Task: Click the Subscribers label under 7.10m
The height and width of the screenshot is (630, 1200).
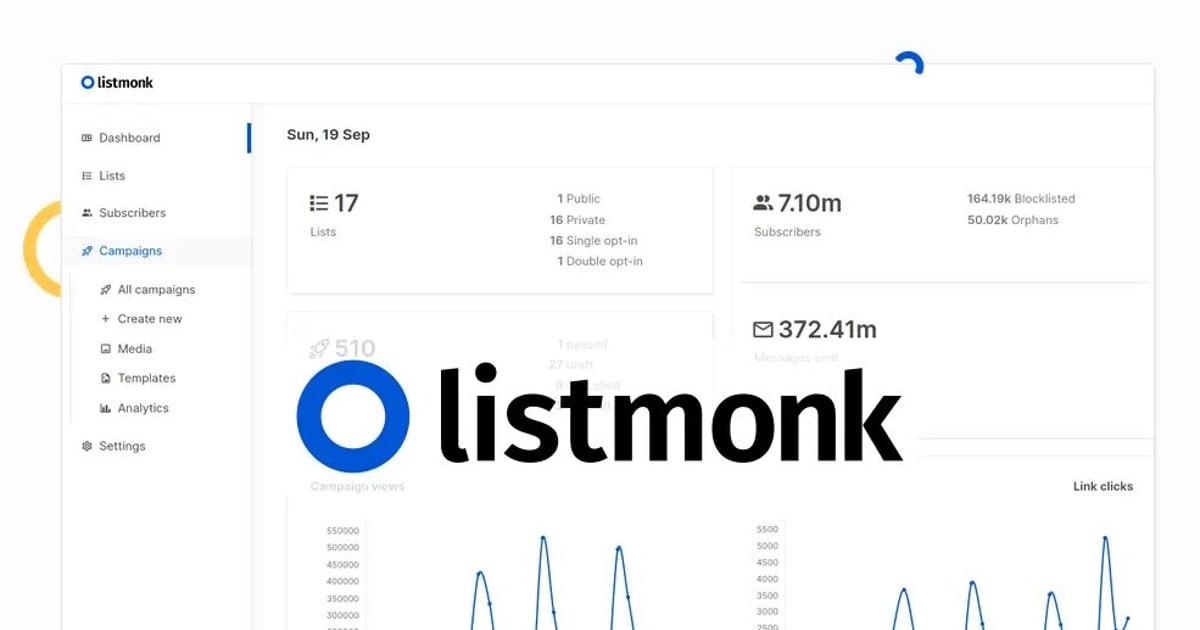Action: click(787, 232)
